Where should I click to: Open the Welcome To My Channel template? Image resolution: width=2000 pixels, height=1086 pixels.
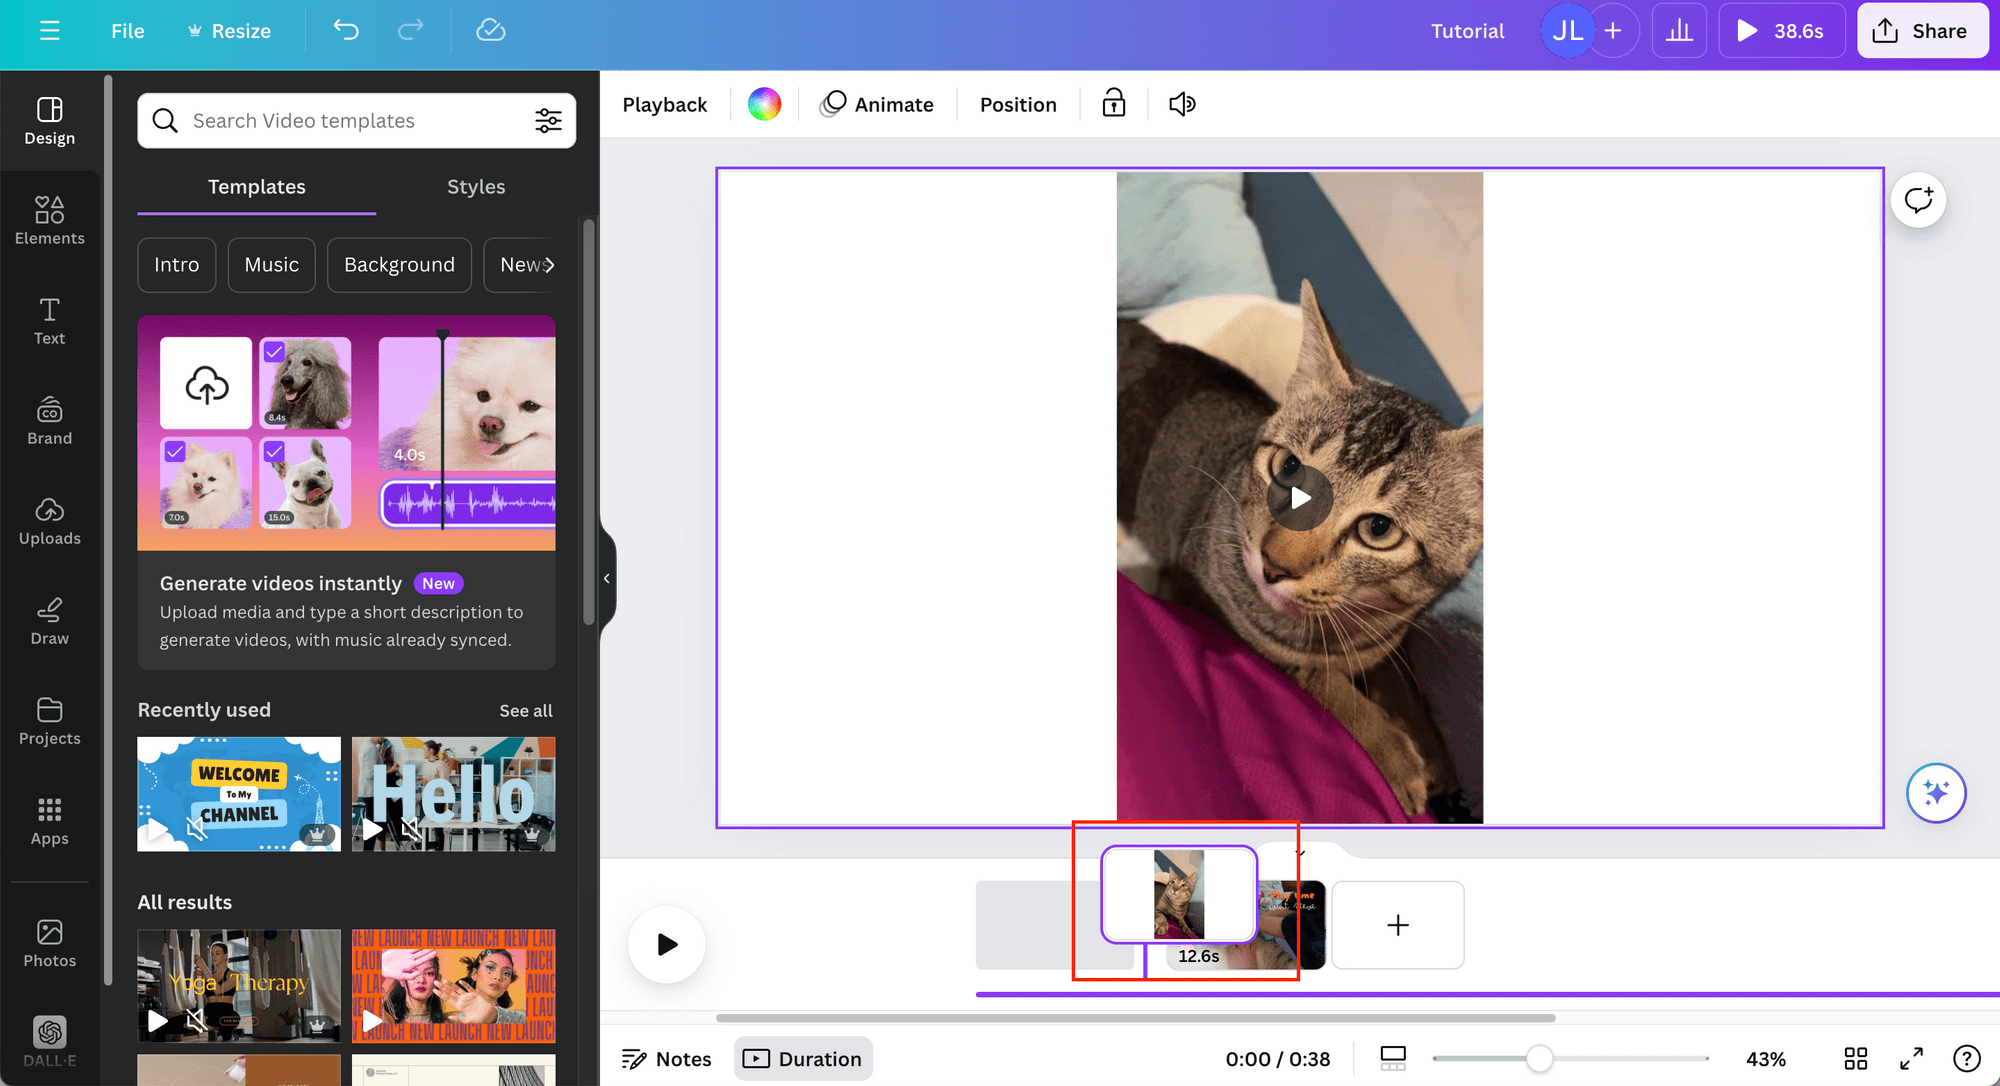pos(239,794)
